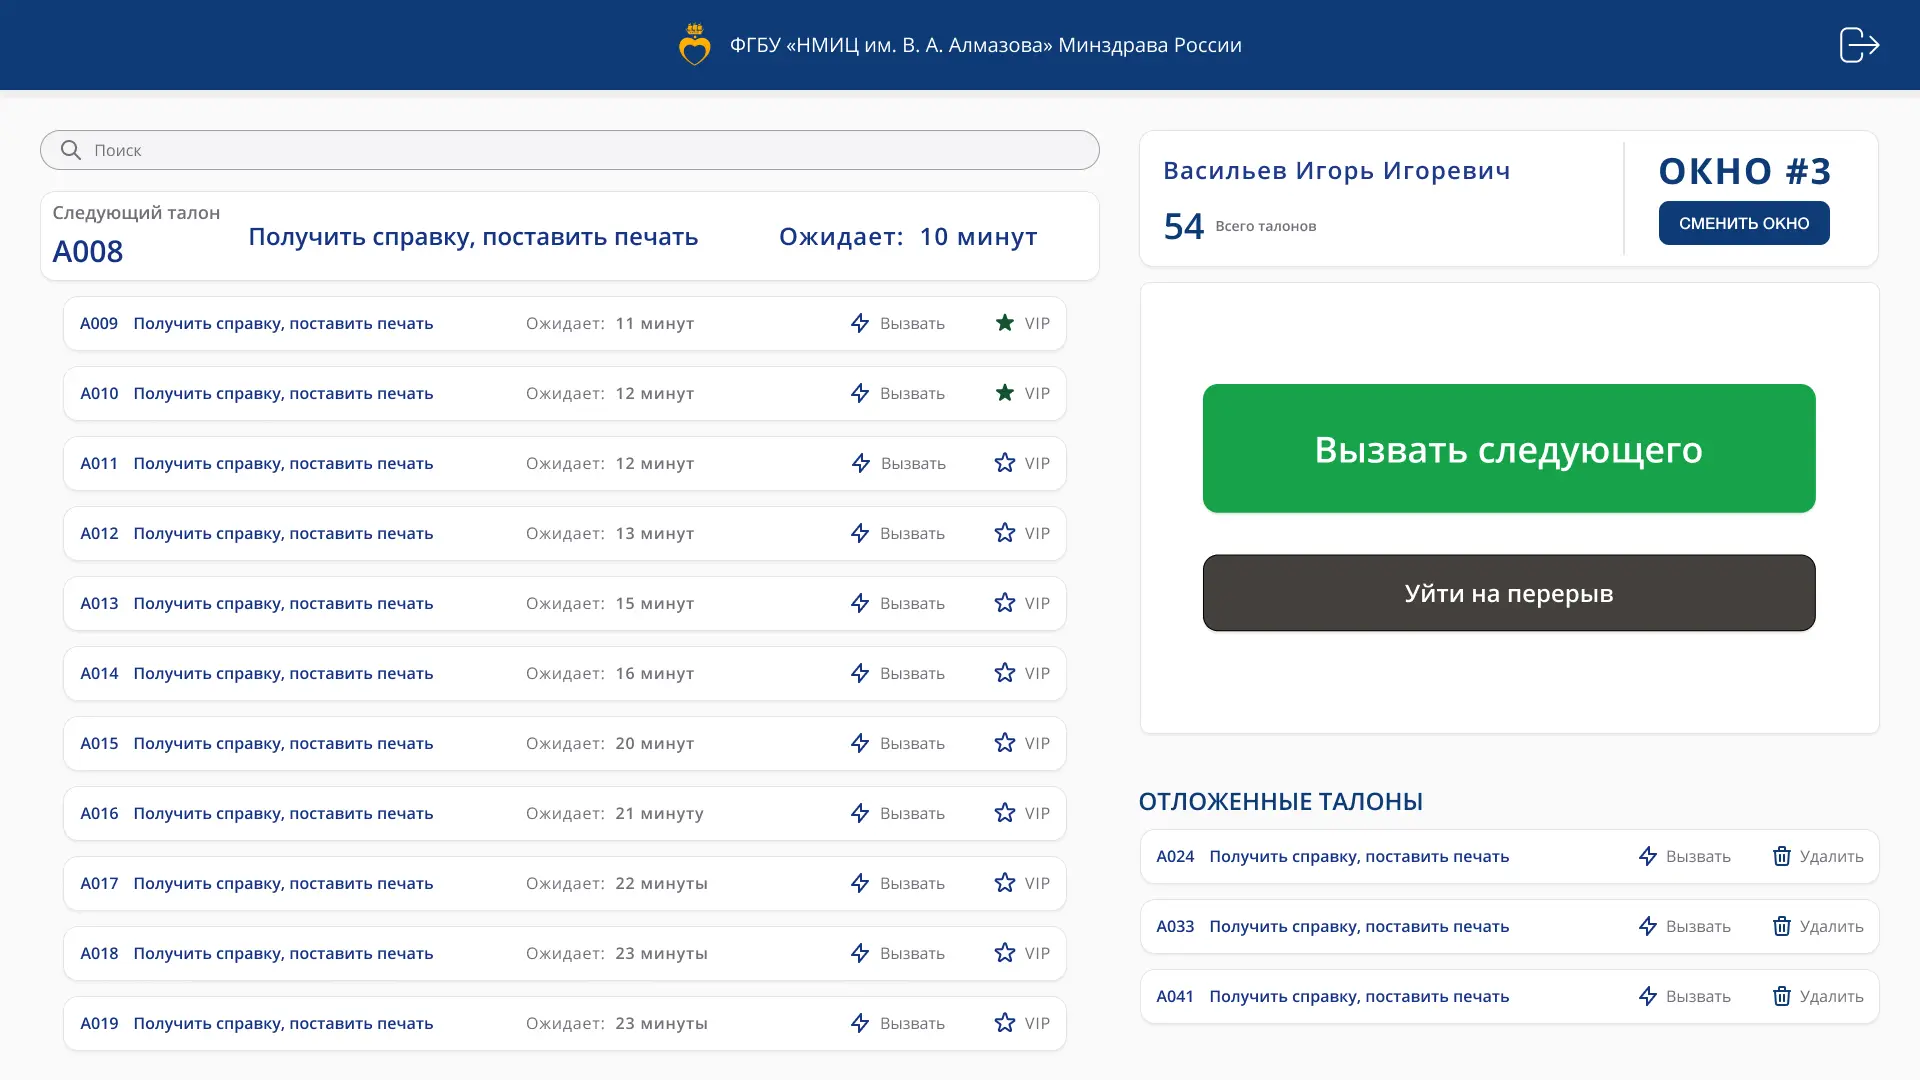Click the lightning icon for postponed ticket A033

click(x=1648, y=926)
